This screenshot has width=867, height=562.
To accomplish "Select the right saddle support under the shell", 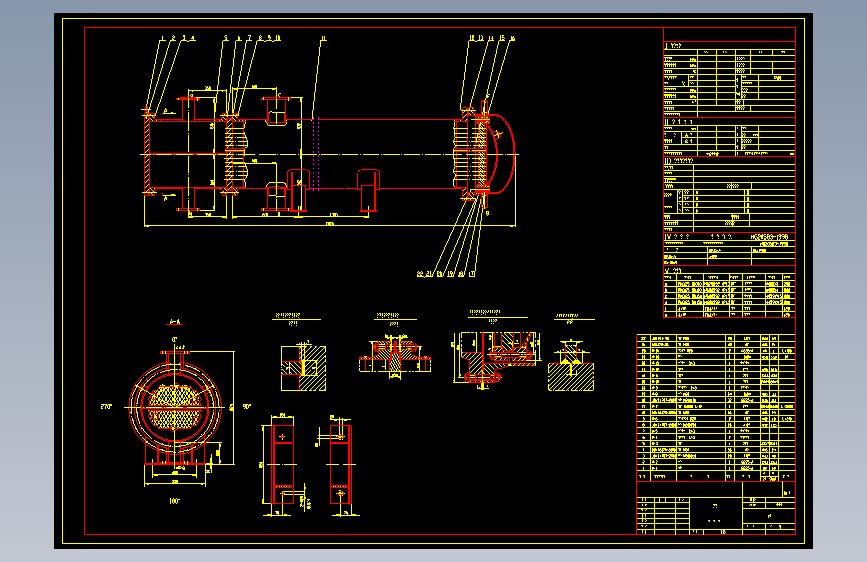I will pyautogui.click(x=368, y=190).
